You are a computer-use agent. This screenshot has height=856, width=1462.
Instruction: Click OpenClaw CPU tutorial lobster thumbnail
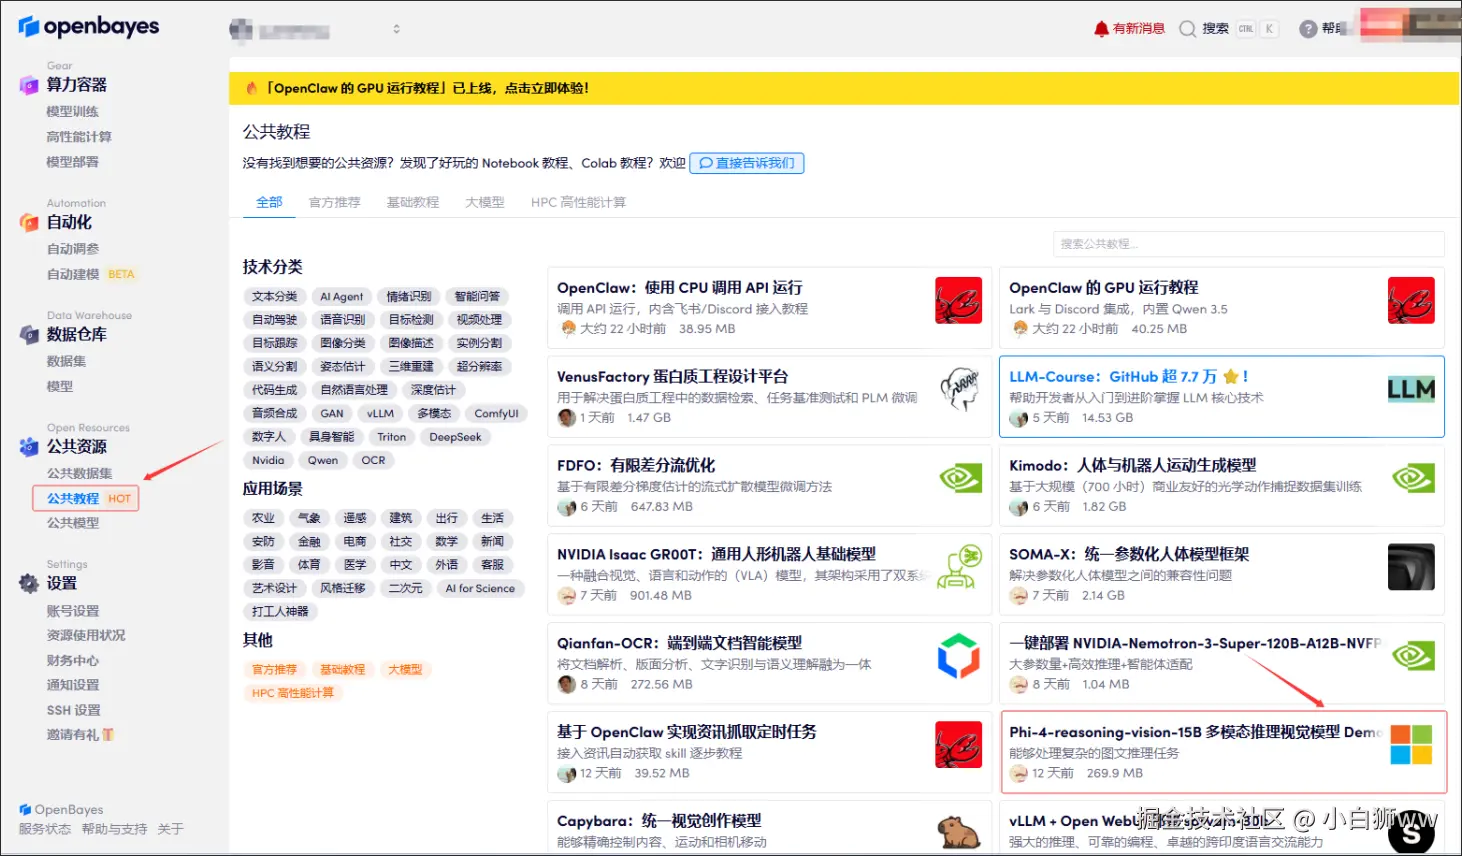click(958, 301)
